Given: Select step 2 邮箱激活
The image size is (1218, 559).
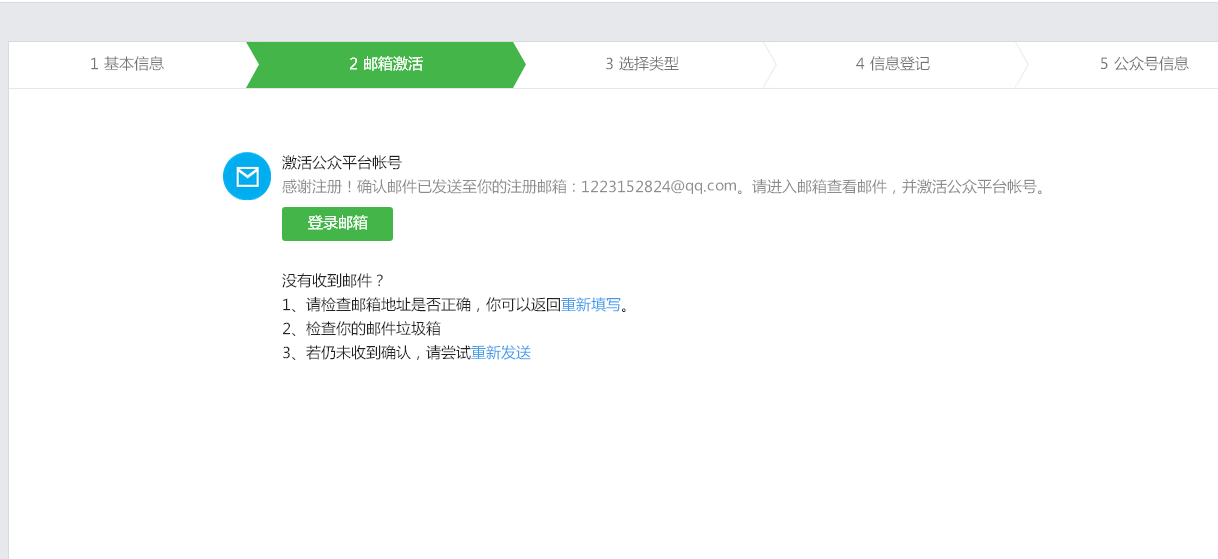Looking at the screenshot, I should 386,64.
